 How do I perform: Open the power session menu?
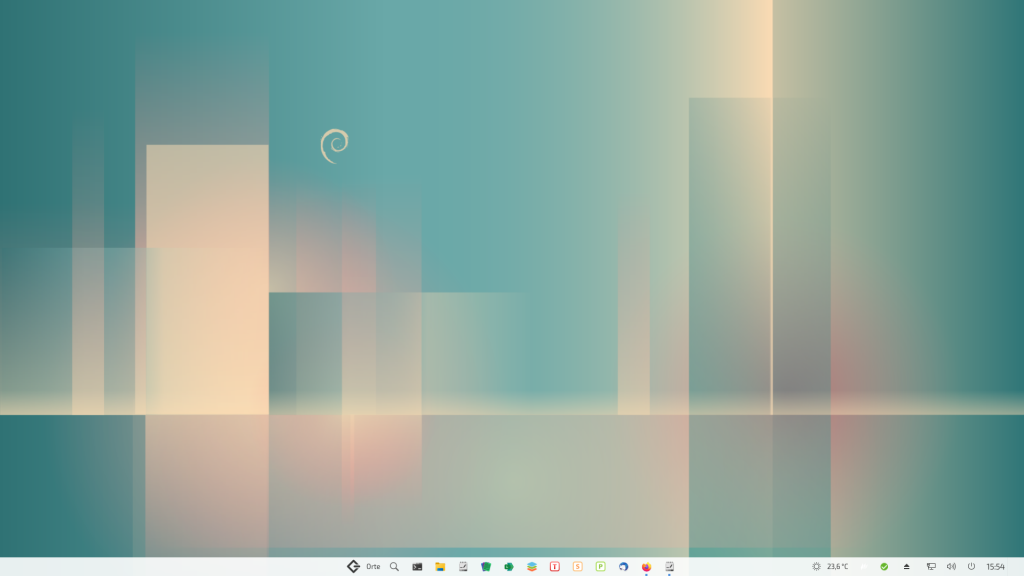click(971, 566)
